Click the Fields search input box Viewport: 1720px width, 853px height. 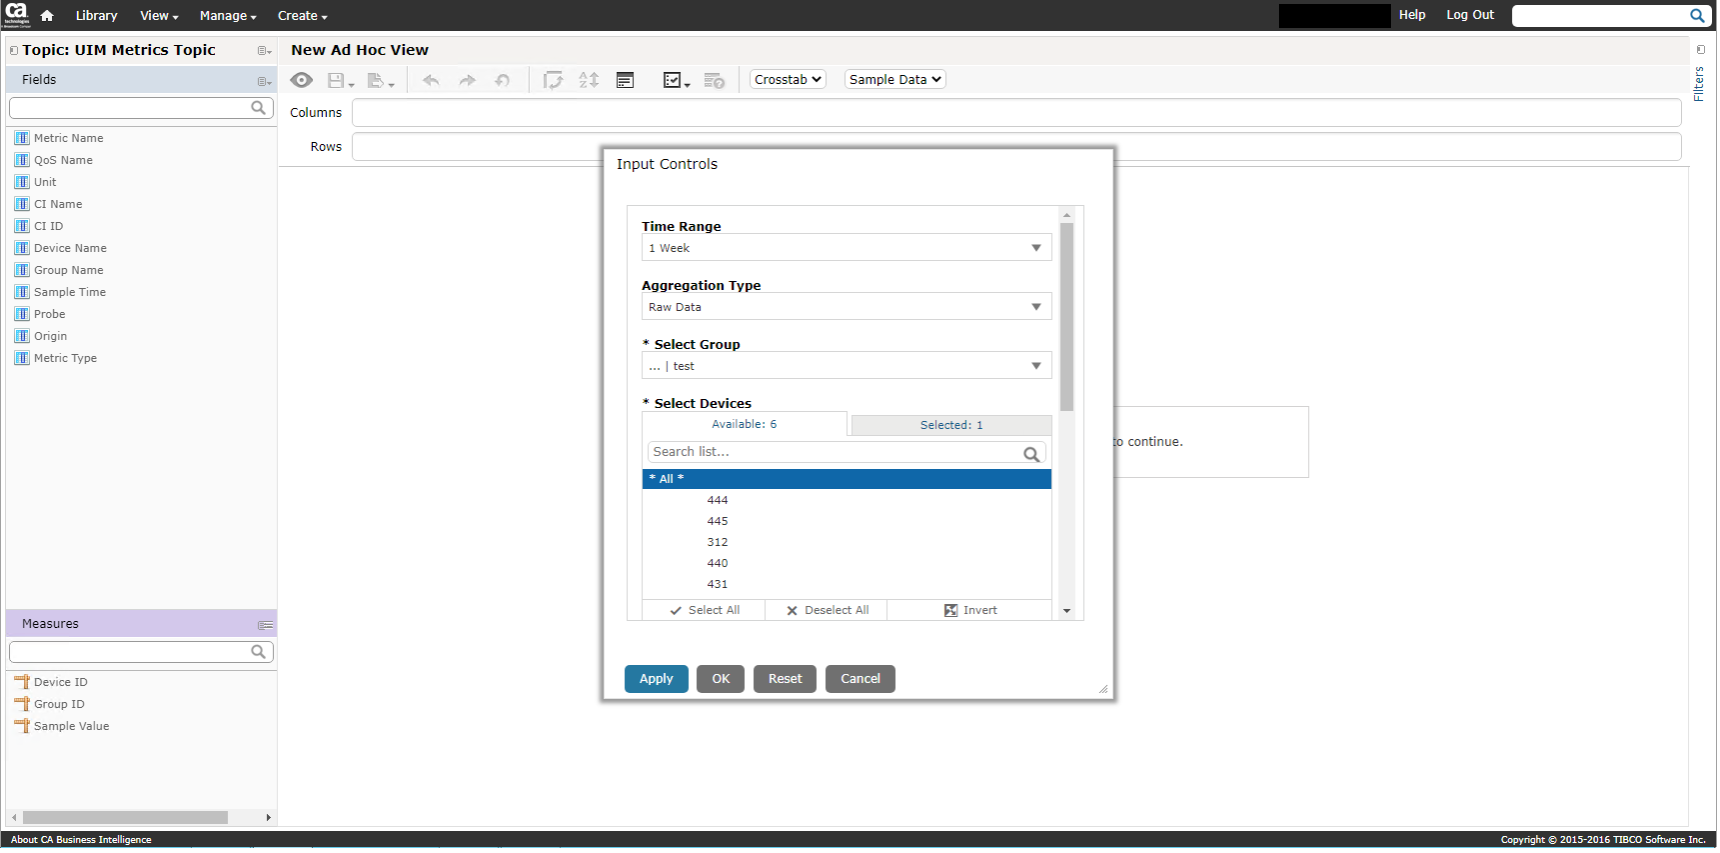click(130, 108)
